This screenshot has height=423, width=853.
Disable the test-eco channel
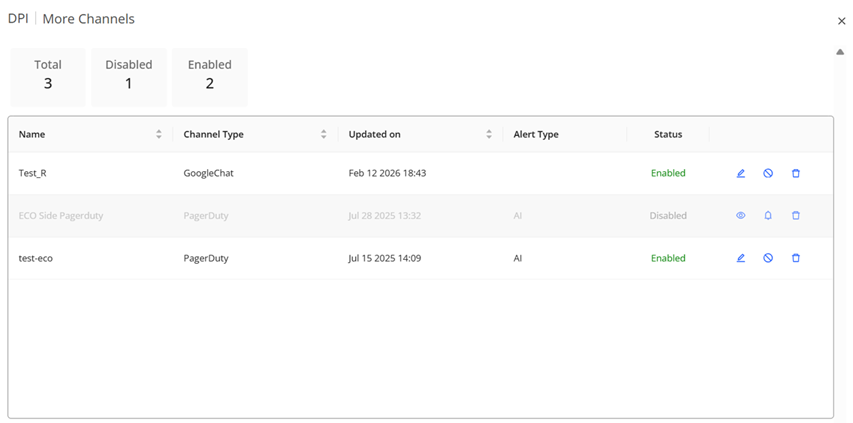tap(768, 258)
